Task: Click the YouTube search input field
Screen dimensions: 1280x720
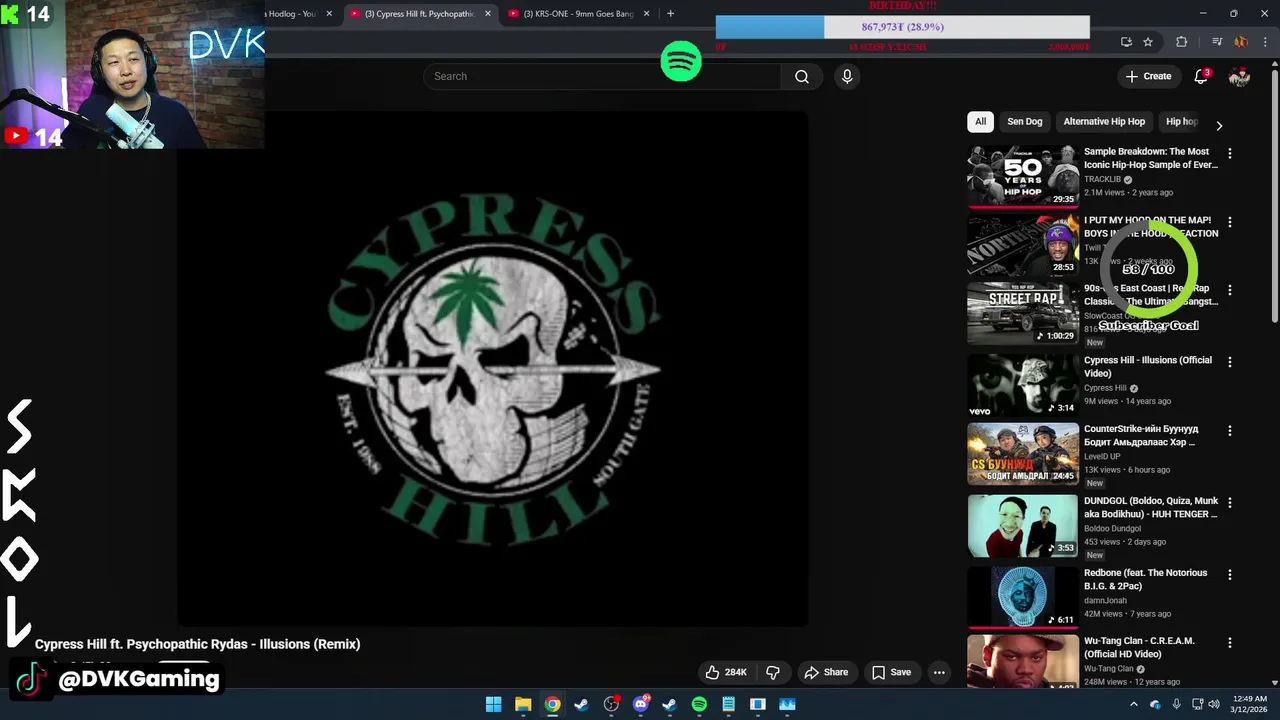Action: pyautogui.click(x=602, y=76)
